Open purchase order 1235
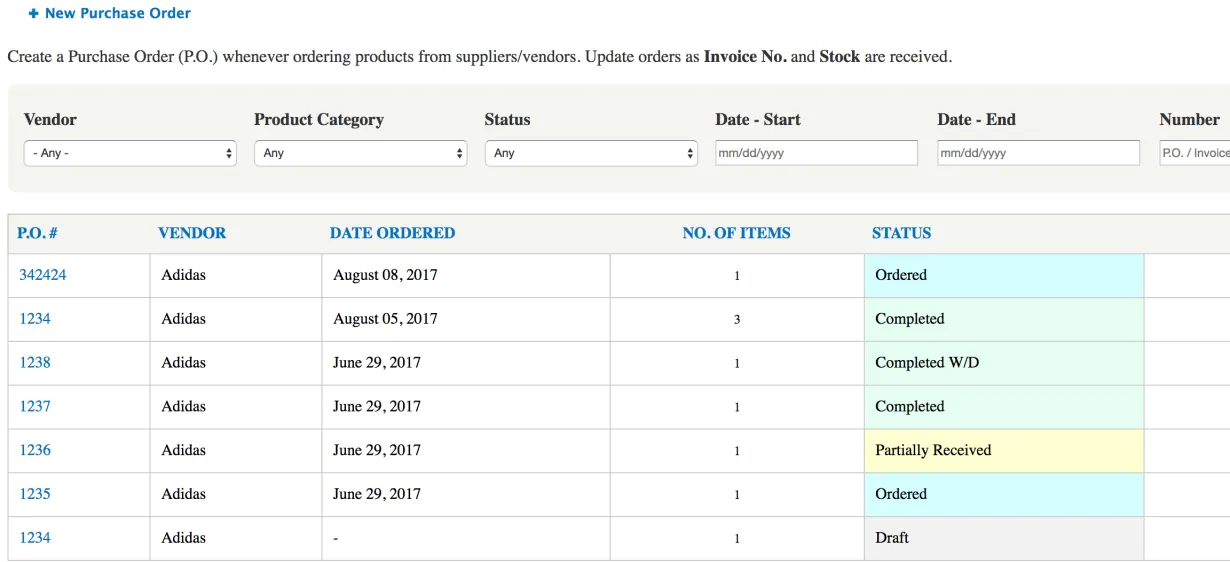1230x562 pixels. (35, 494)
